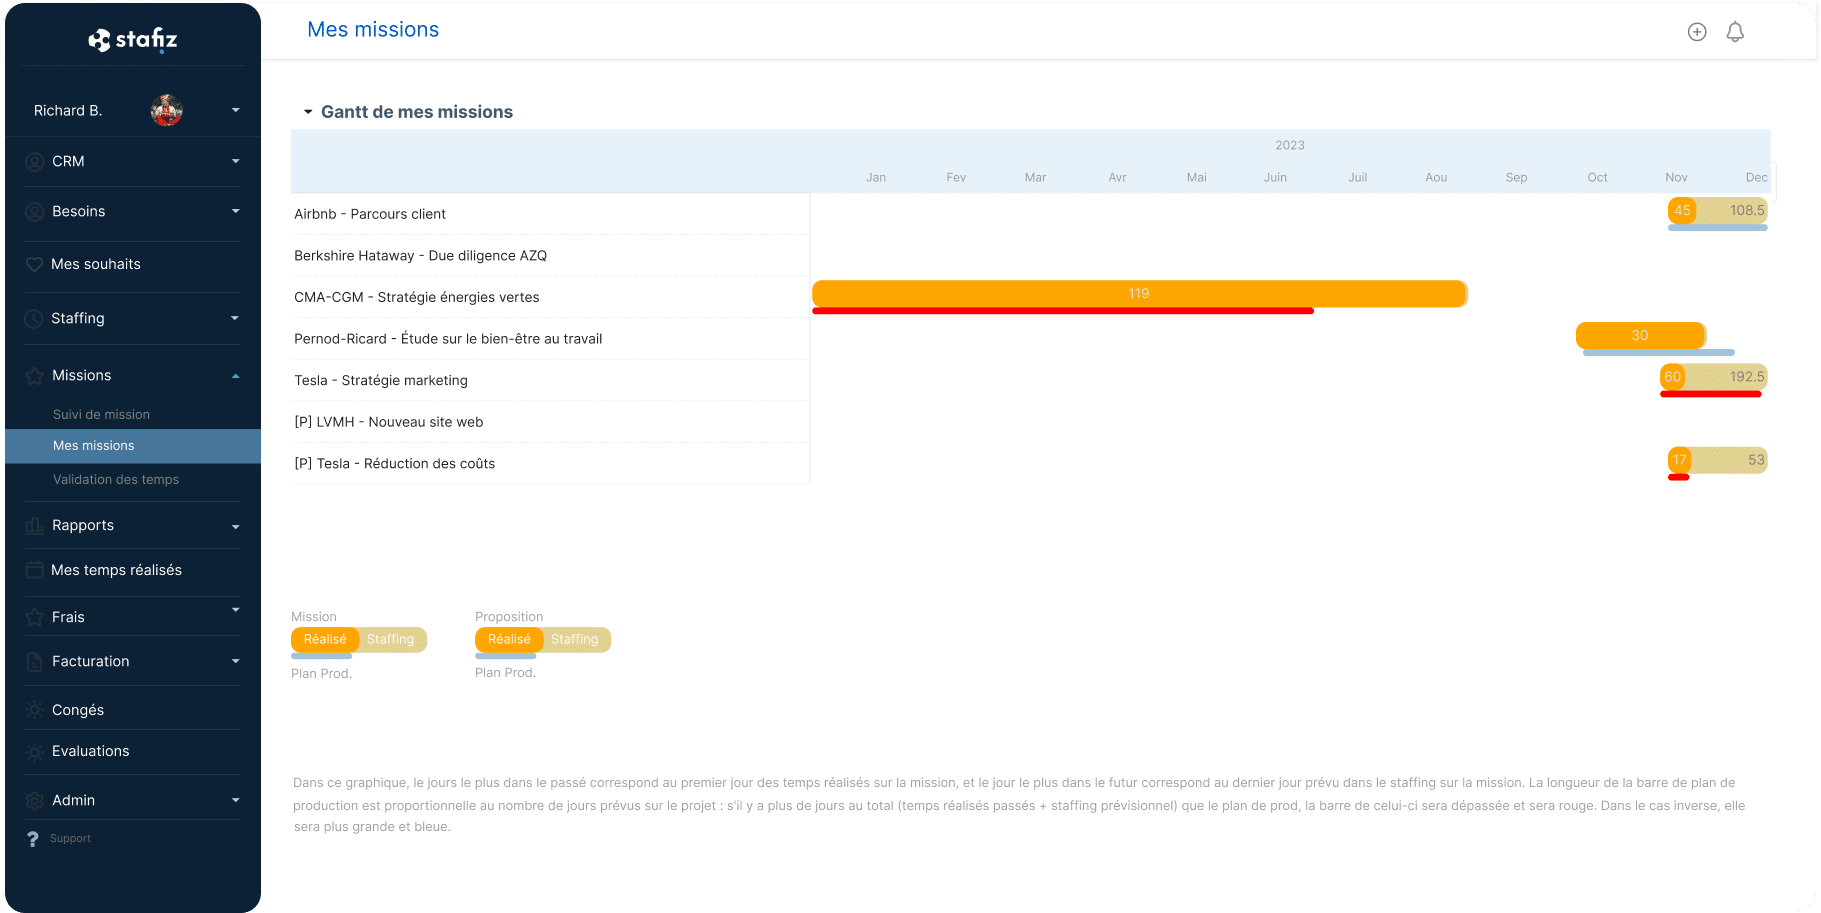Click the Admin gear icon

tap(34, 800)
